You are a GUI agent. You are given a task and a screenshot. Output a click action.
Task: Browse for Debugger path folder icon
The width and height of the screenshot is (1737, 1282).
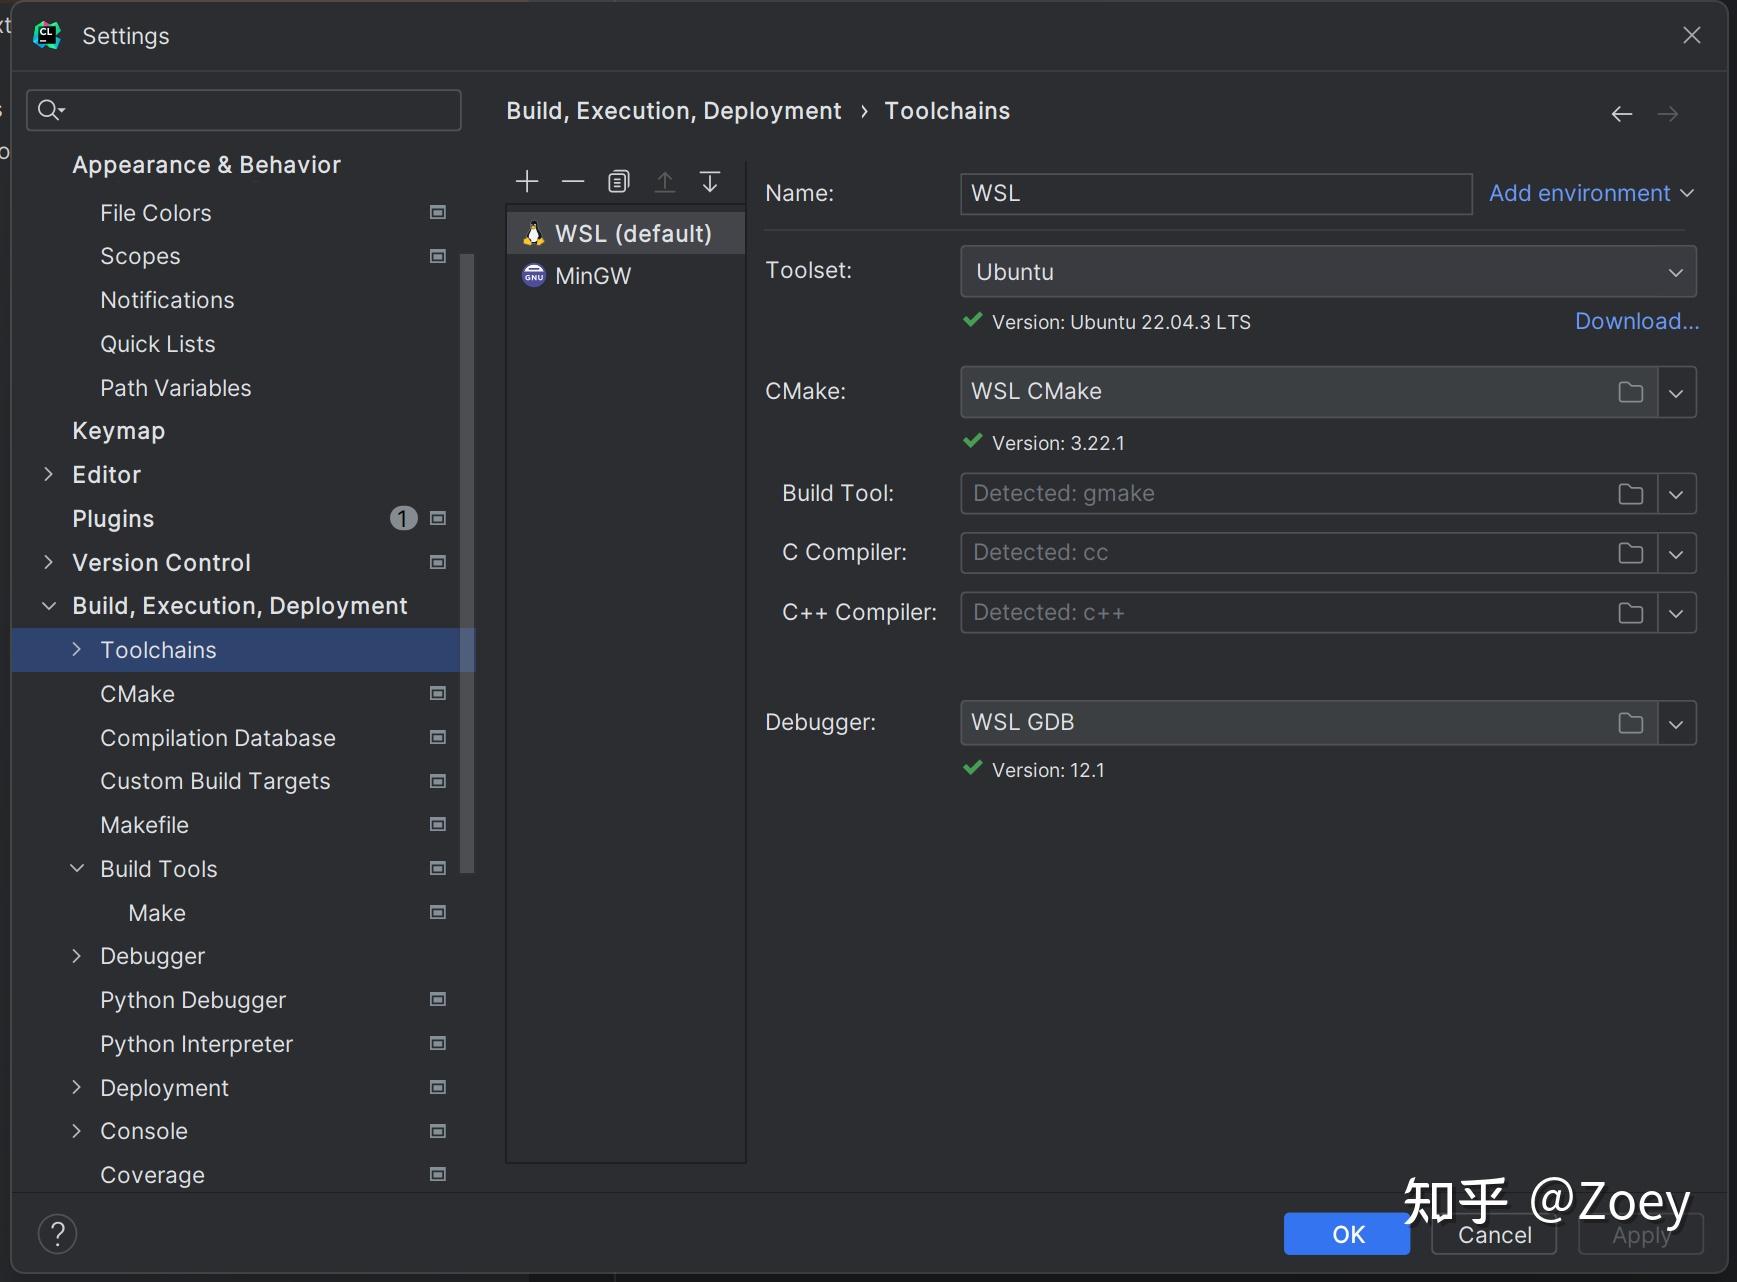pyautogui.click(x=1631, y=723)
